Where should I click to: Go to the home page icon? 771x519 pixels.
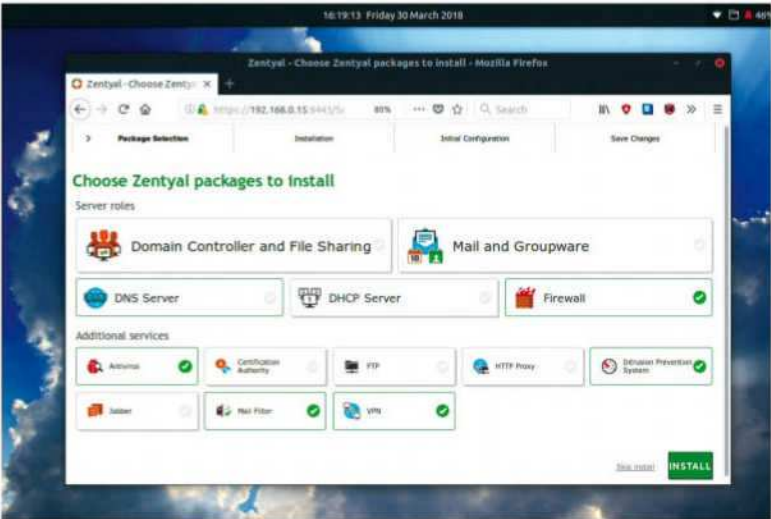(x=145, y=109)
